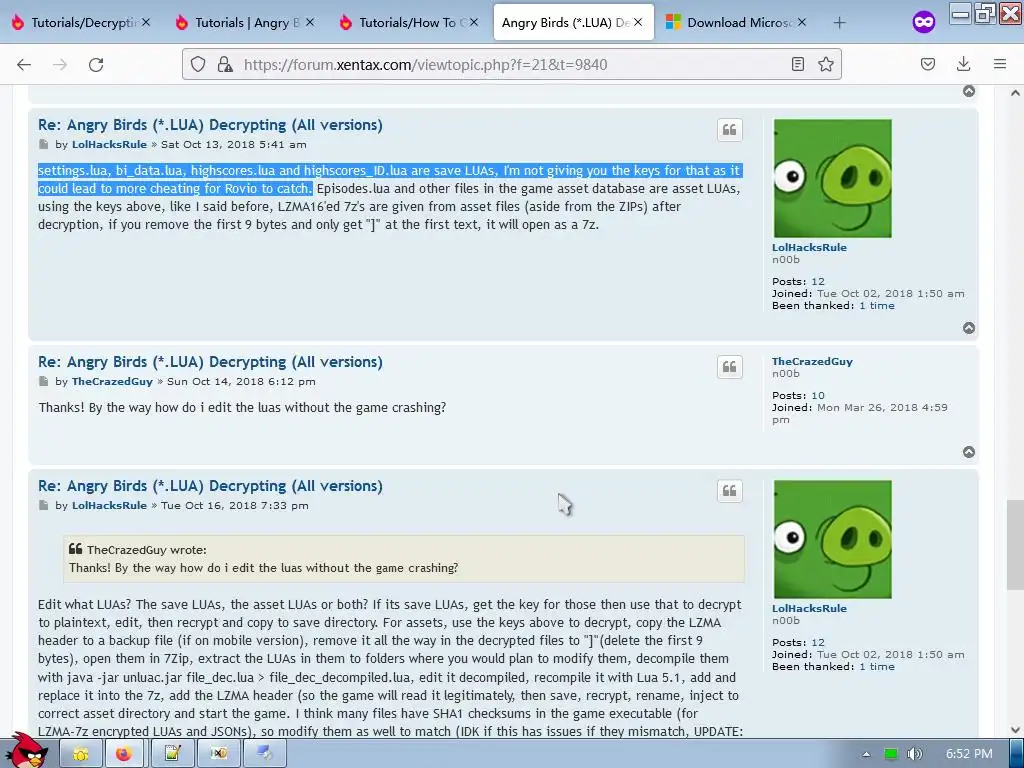Screen dimensions: 1024x768
Task: Click post icon beside TheCrazedGuy byline
Action: (44, 381)
